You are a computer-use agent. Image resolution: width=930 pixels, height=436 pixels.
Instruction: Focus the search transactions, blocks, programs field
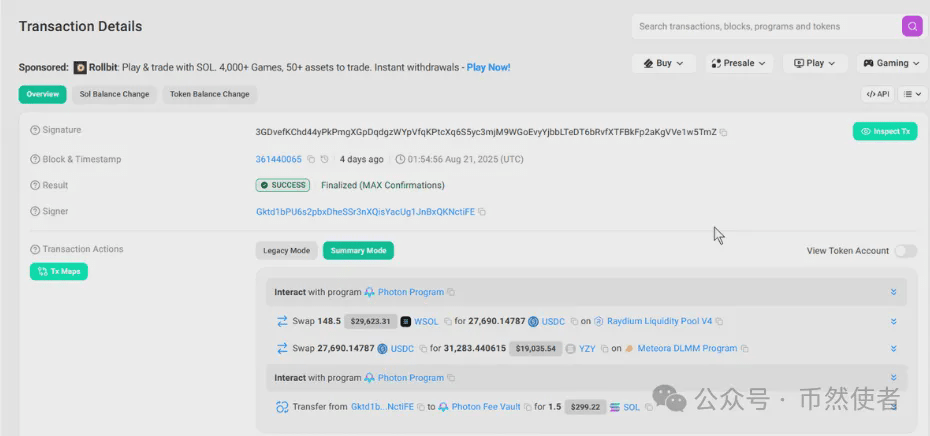pos(767,27)
